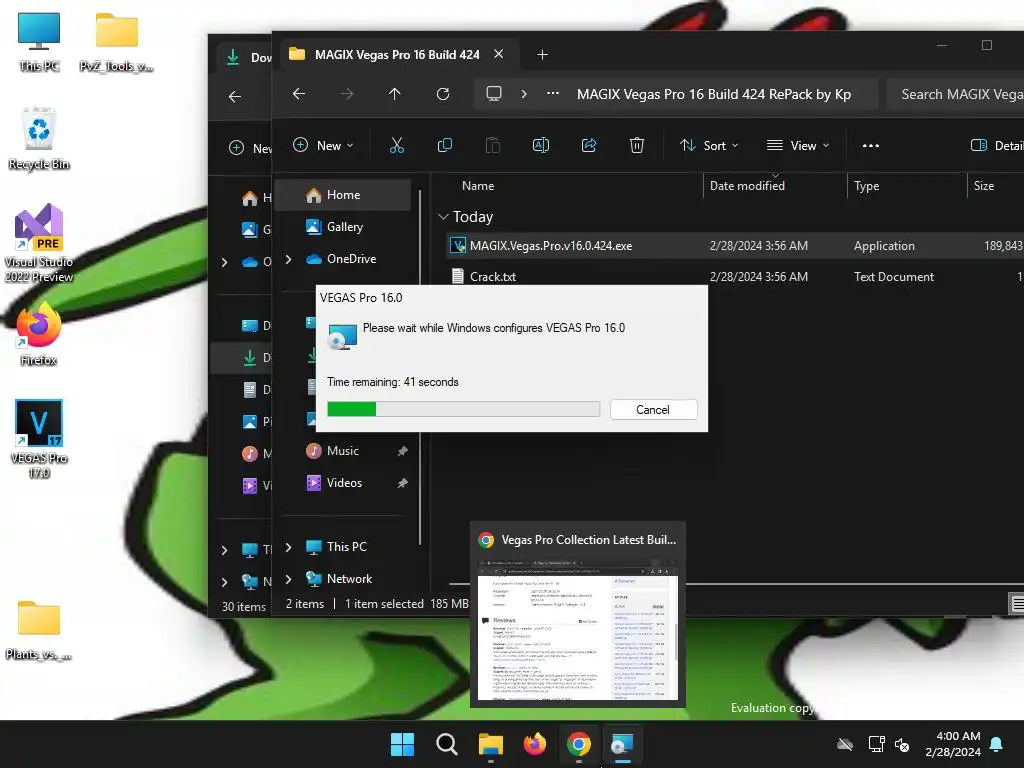Collapse the Today group
The height and width of the screenshot is (768, 1024).
point(443,216)
